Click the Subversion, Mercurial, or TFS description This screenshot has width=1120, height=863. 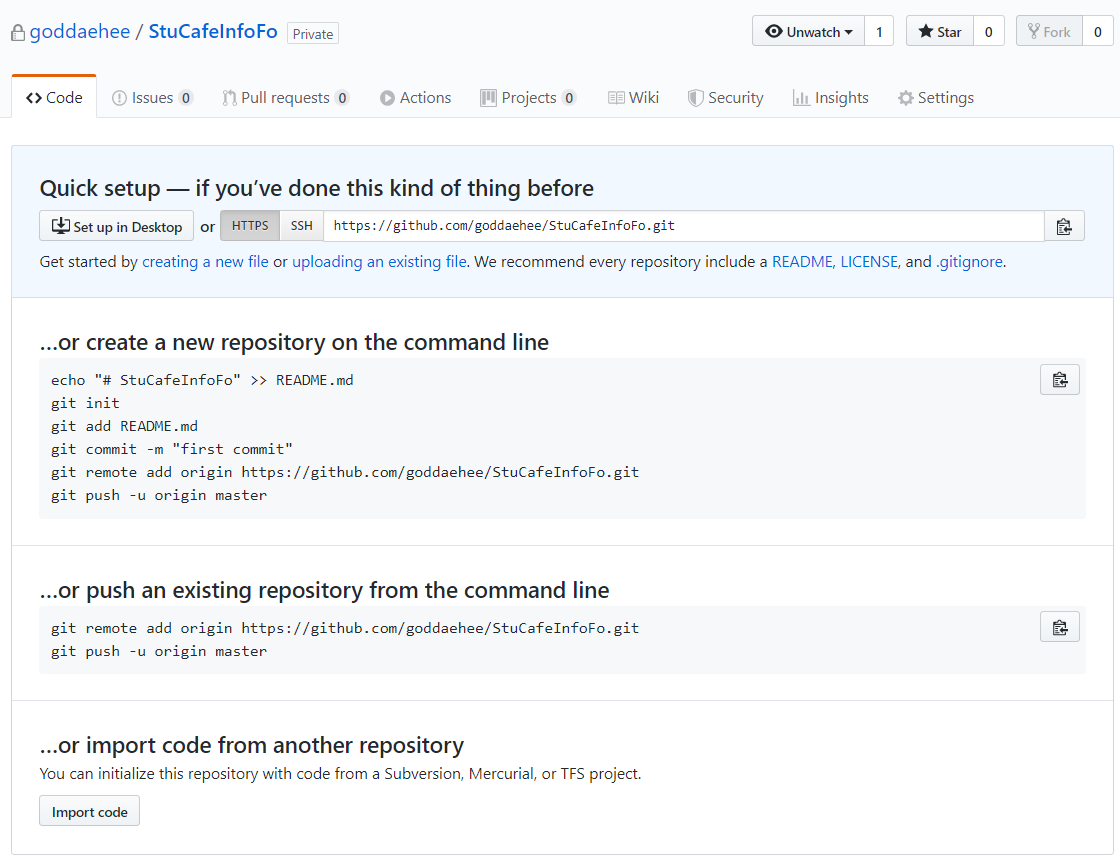(340, 774)
